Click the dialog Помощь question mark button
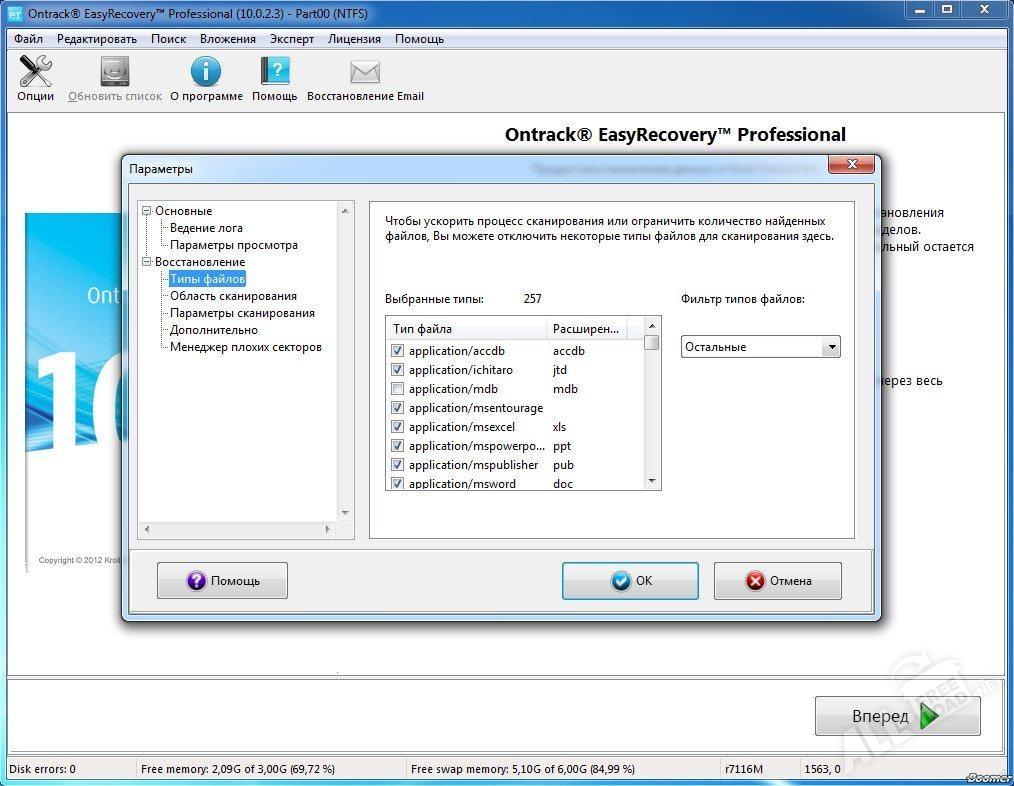Viewport: 1014px width, 786px height. [222, 581]
